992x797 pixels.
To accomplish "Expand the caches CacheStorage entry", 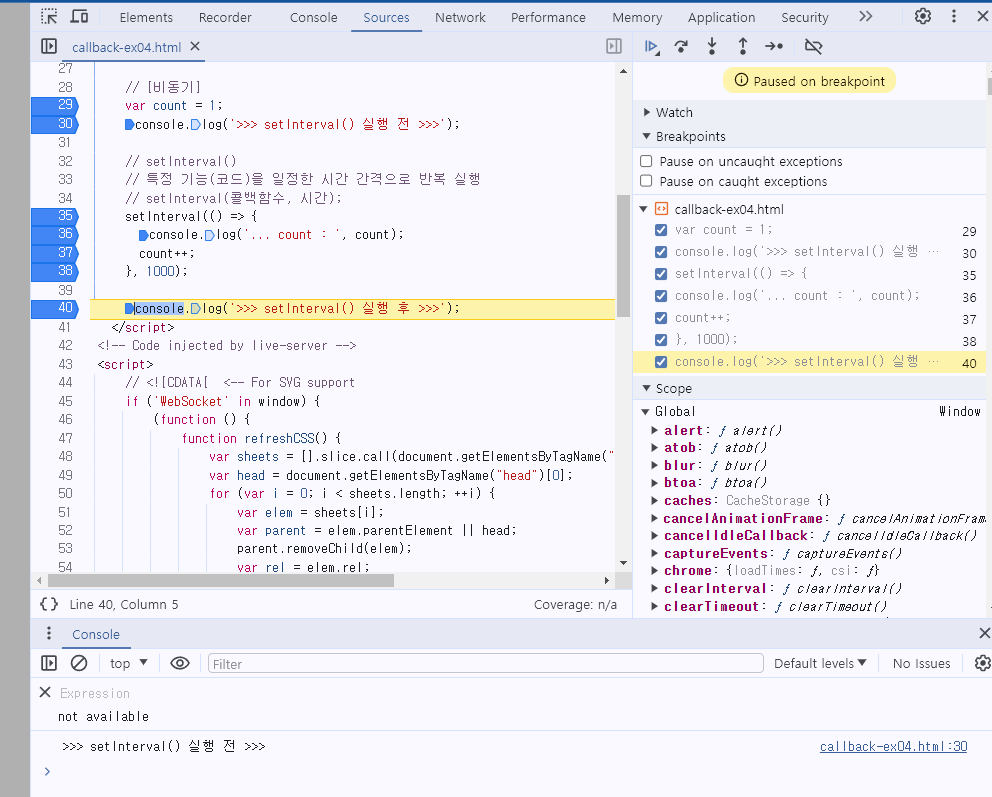I will (x=655, y=500).
